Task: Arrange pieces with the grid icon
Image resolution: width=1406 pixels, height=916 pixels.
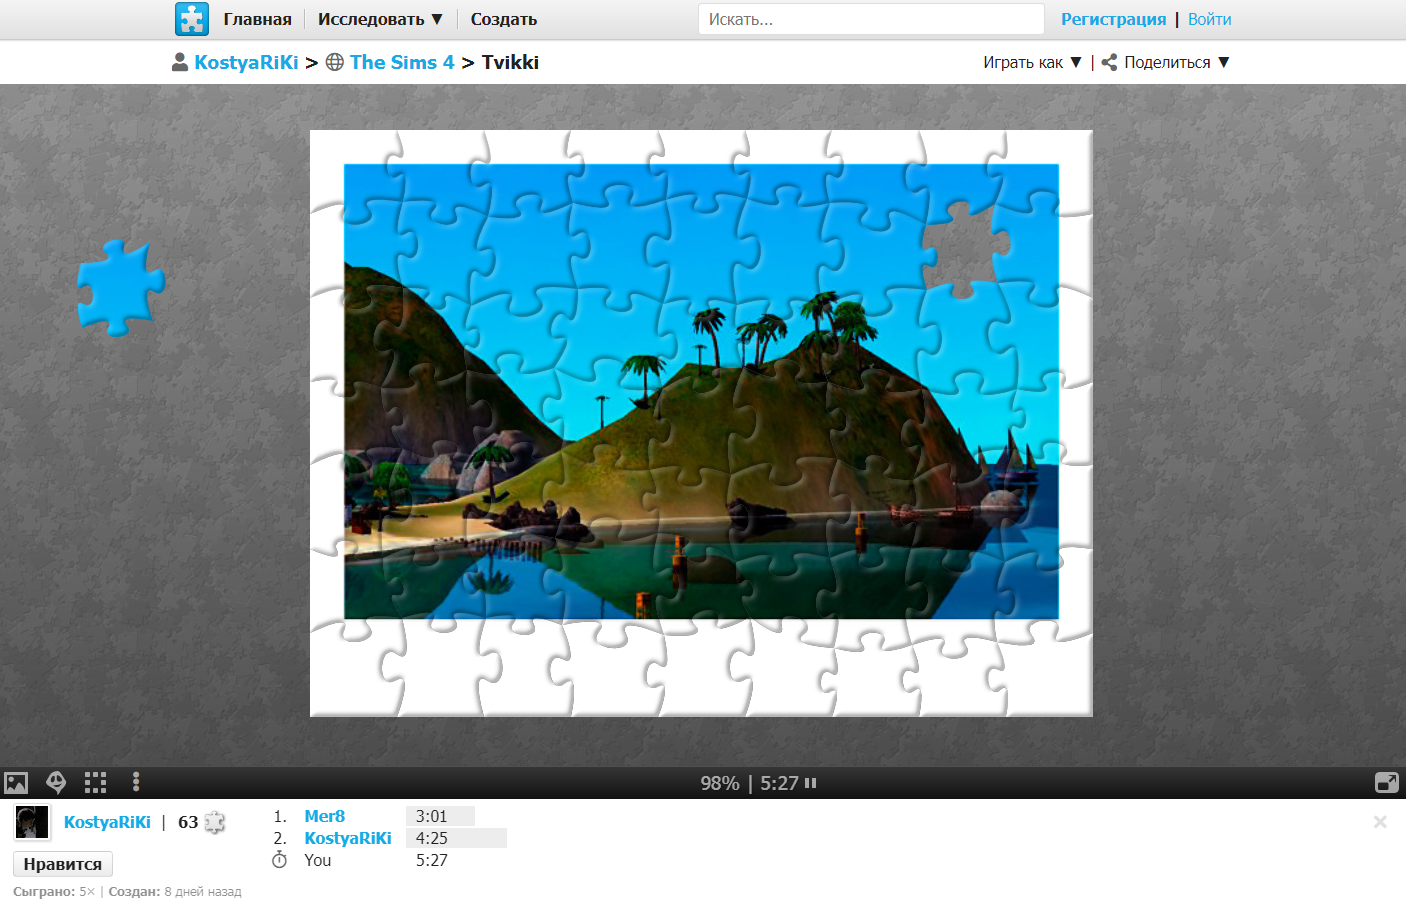Action: [x=95, y=783]
